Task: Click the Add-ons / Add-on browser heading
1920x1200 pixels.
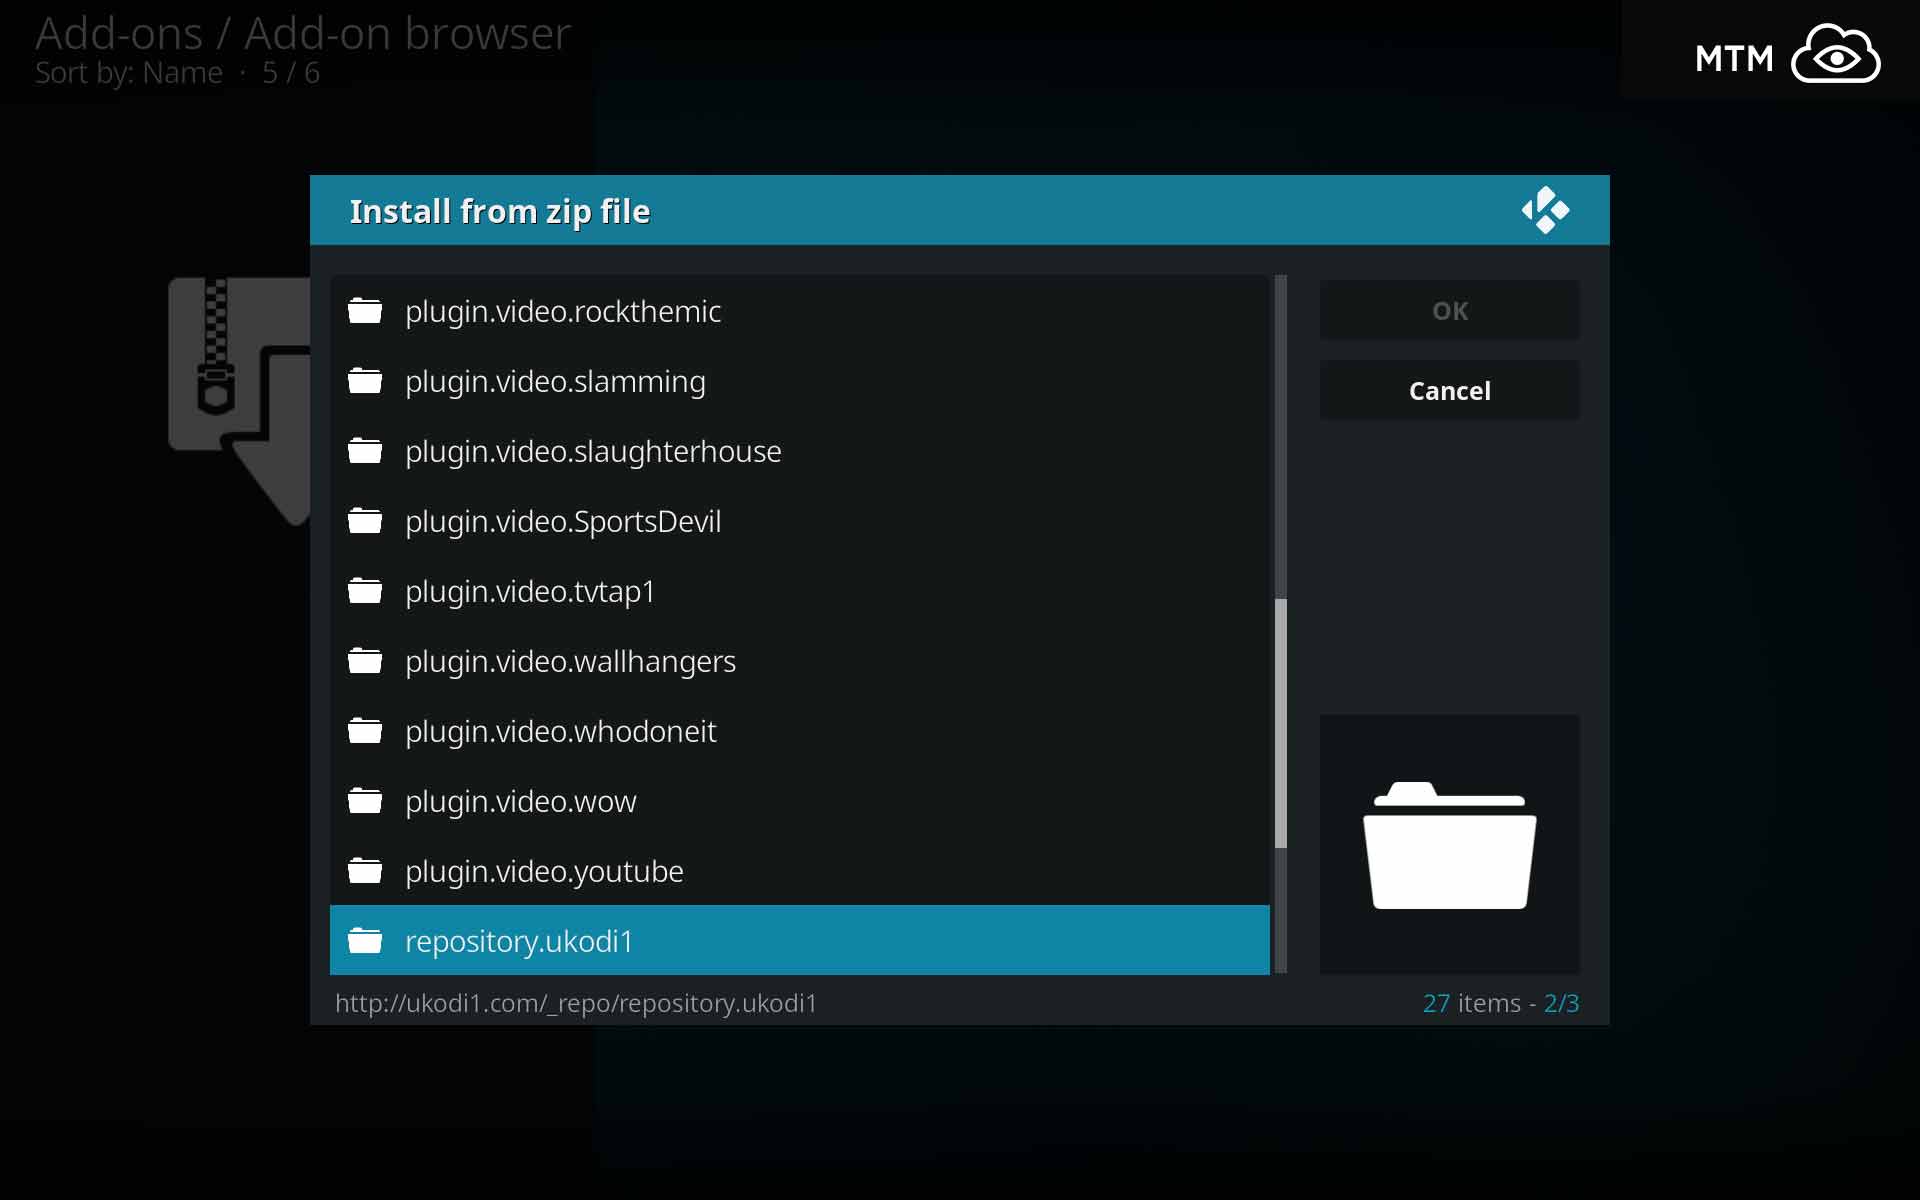Action: click(x=303, y=33)
